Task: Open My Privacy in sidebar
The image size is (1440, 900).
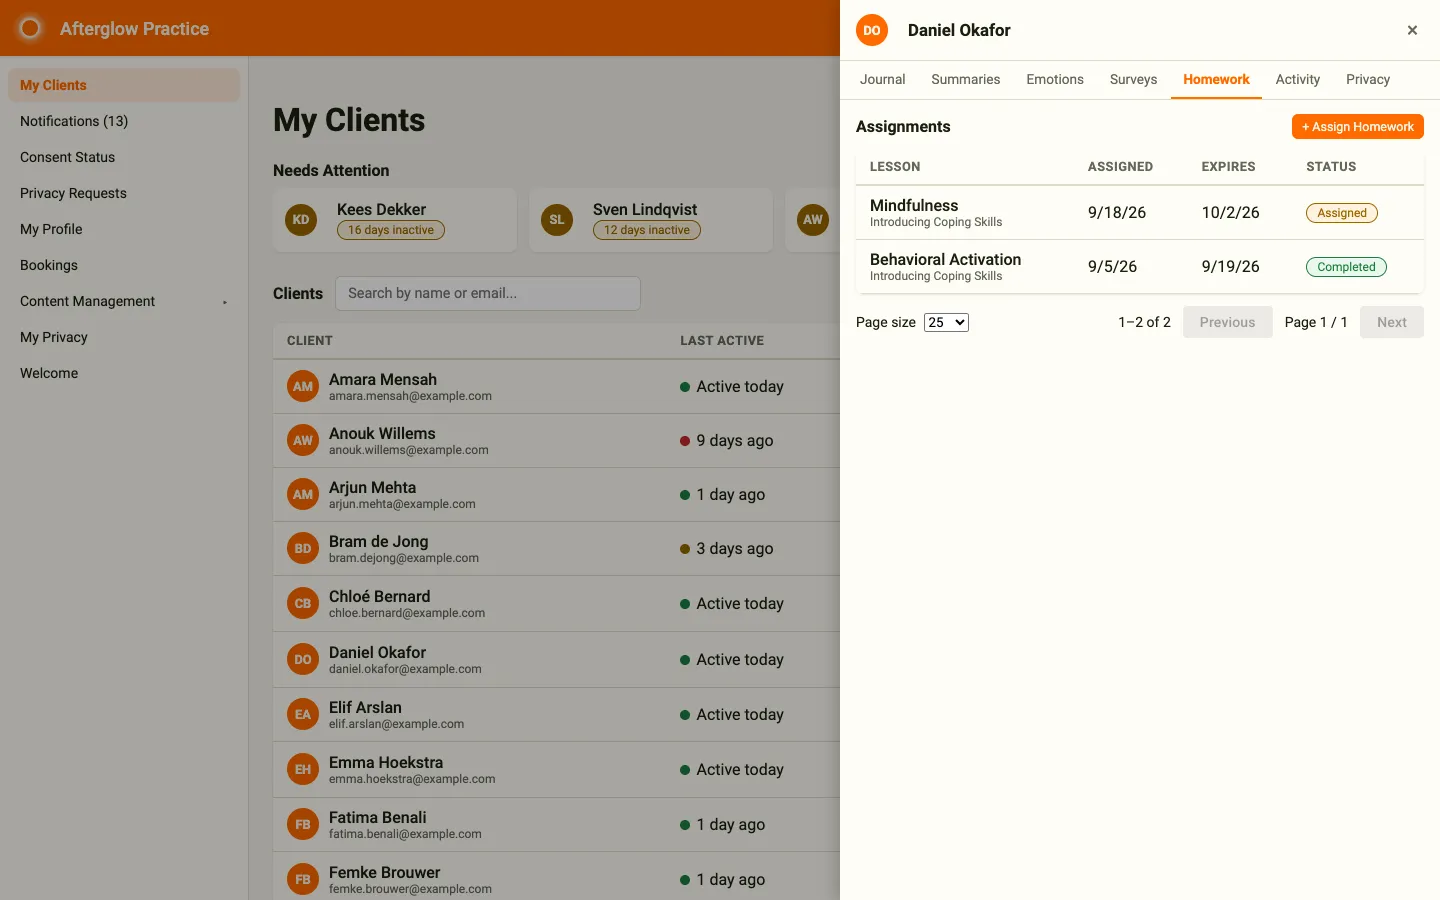Action: coord(124,337)
